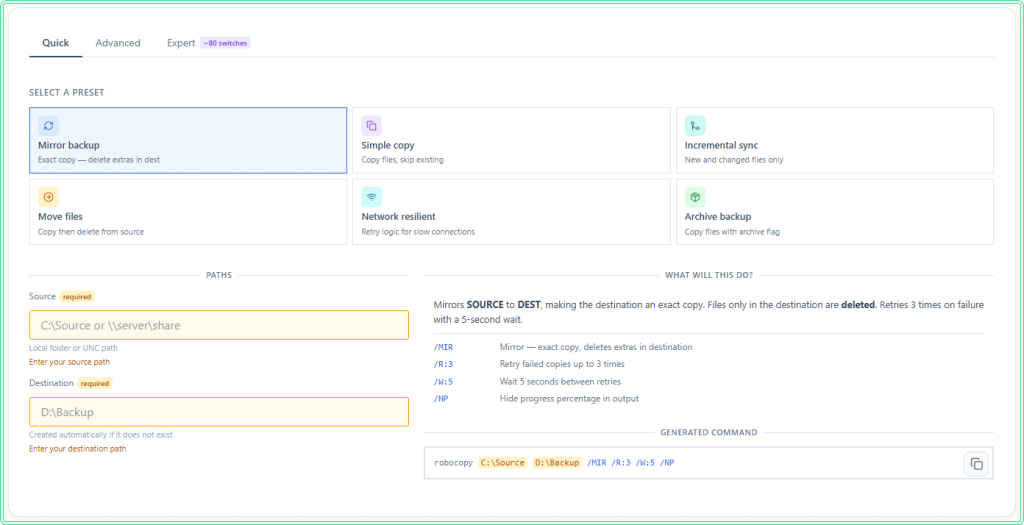
Task: Pick the Archive backup preset
Action: pyautogui.click(x=835, y=212)
